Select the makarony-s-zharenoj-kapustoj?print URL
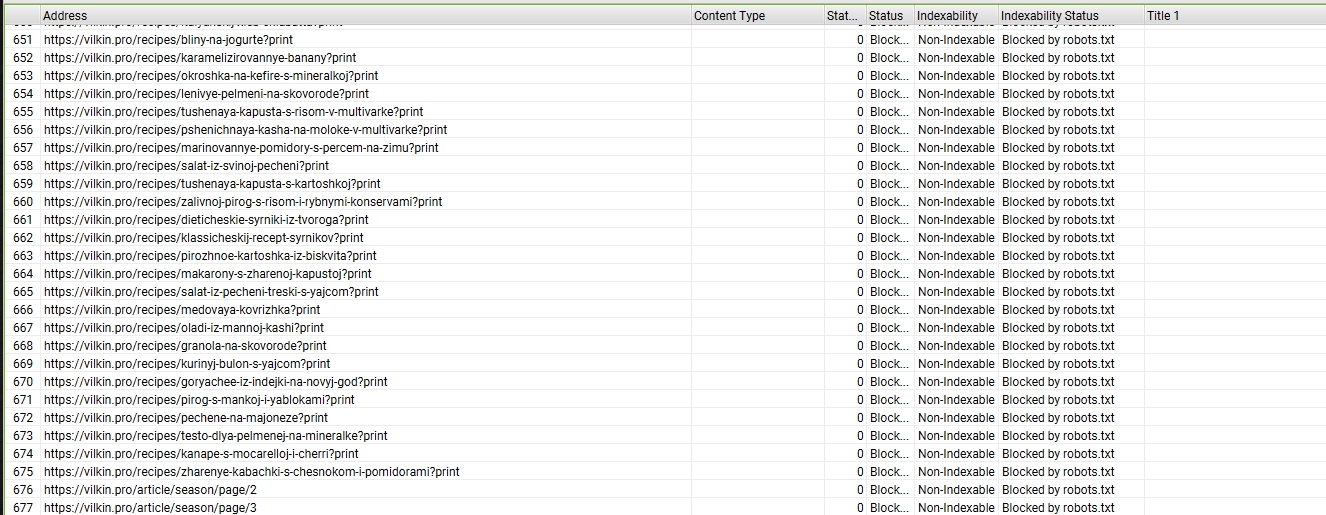1326x515 pixels. (x=208, y=274)
